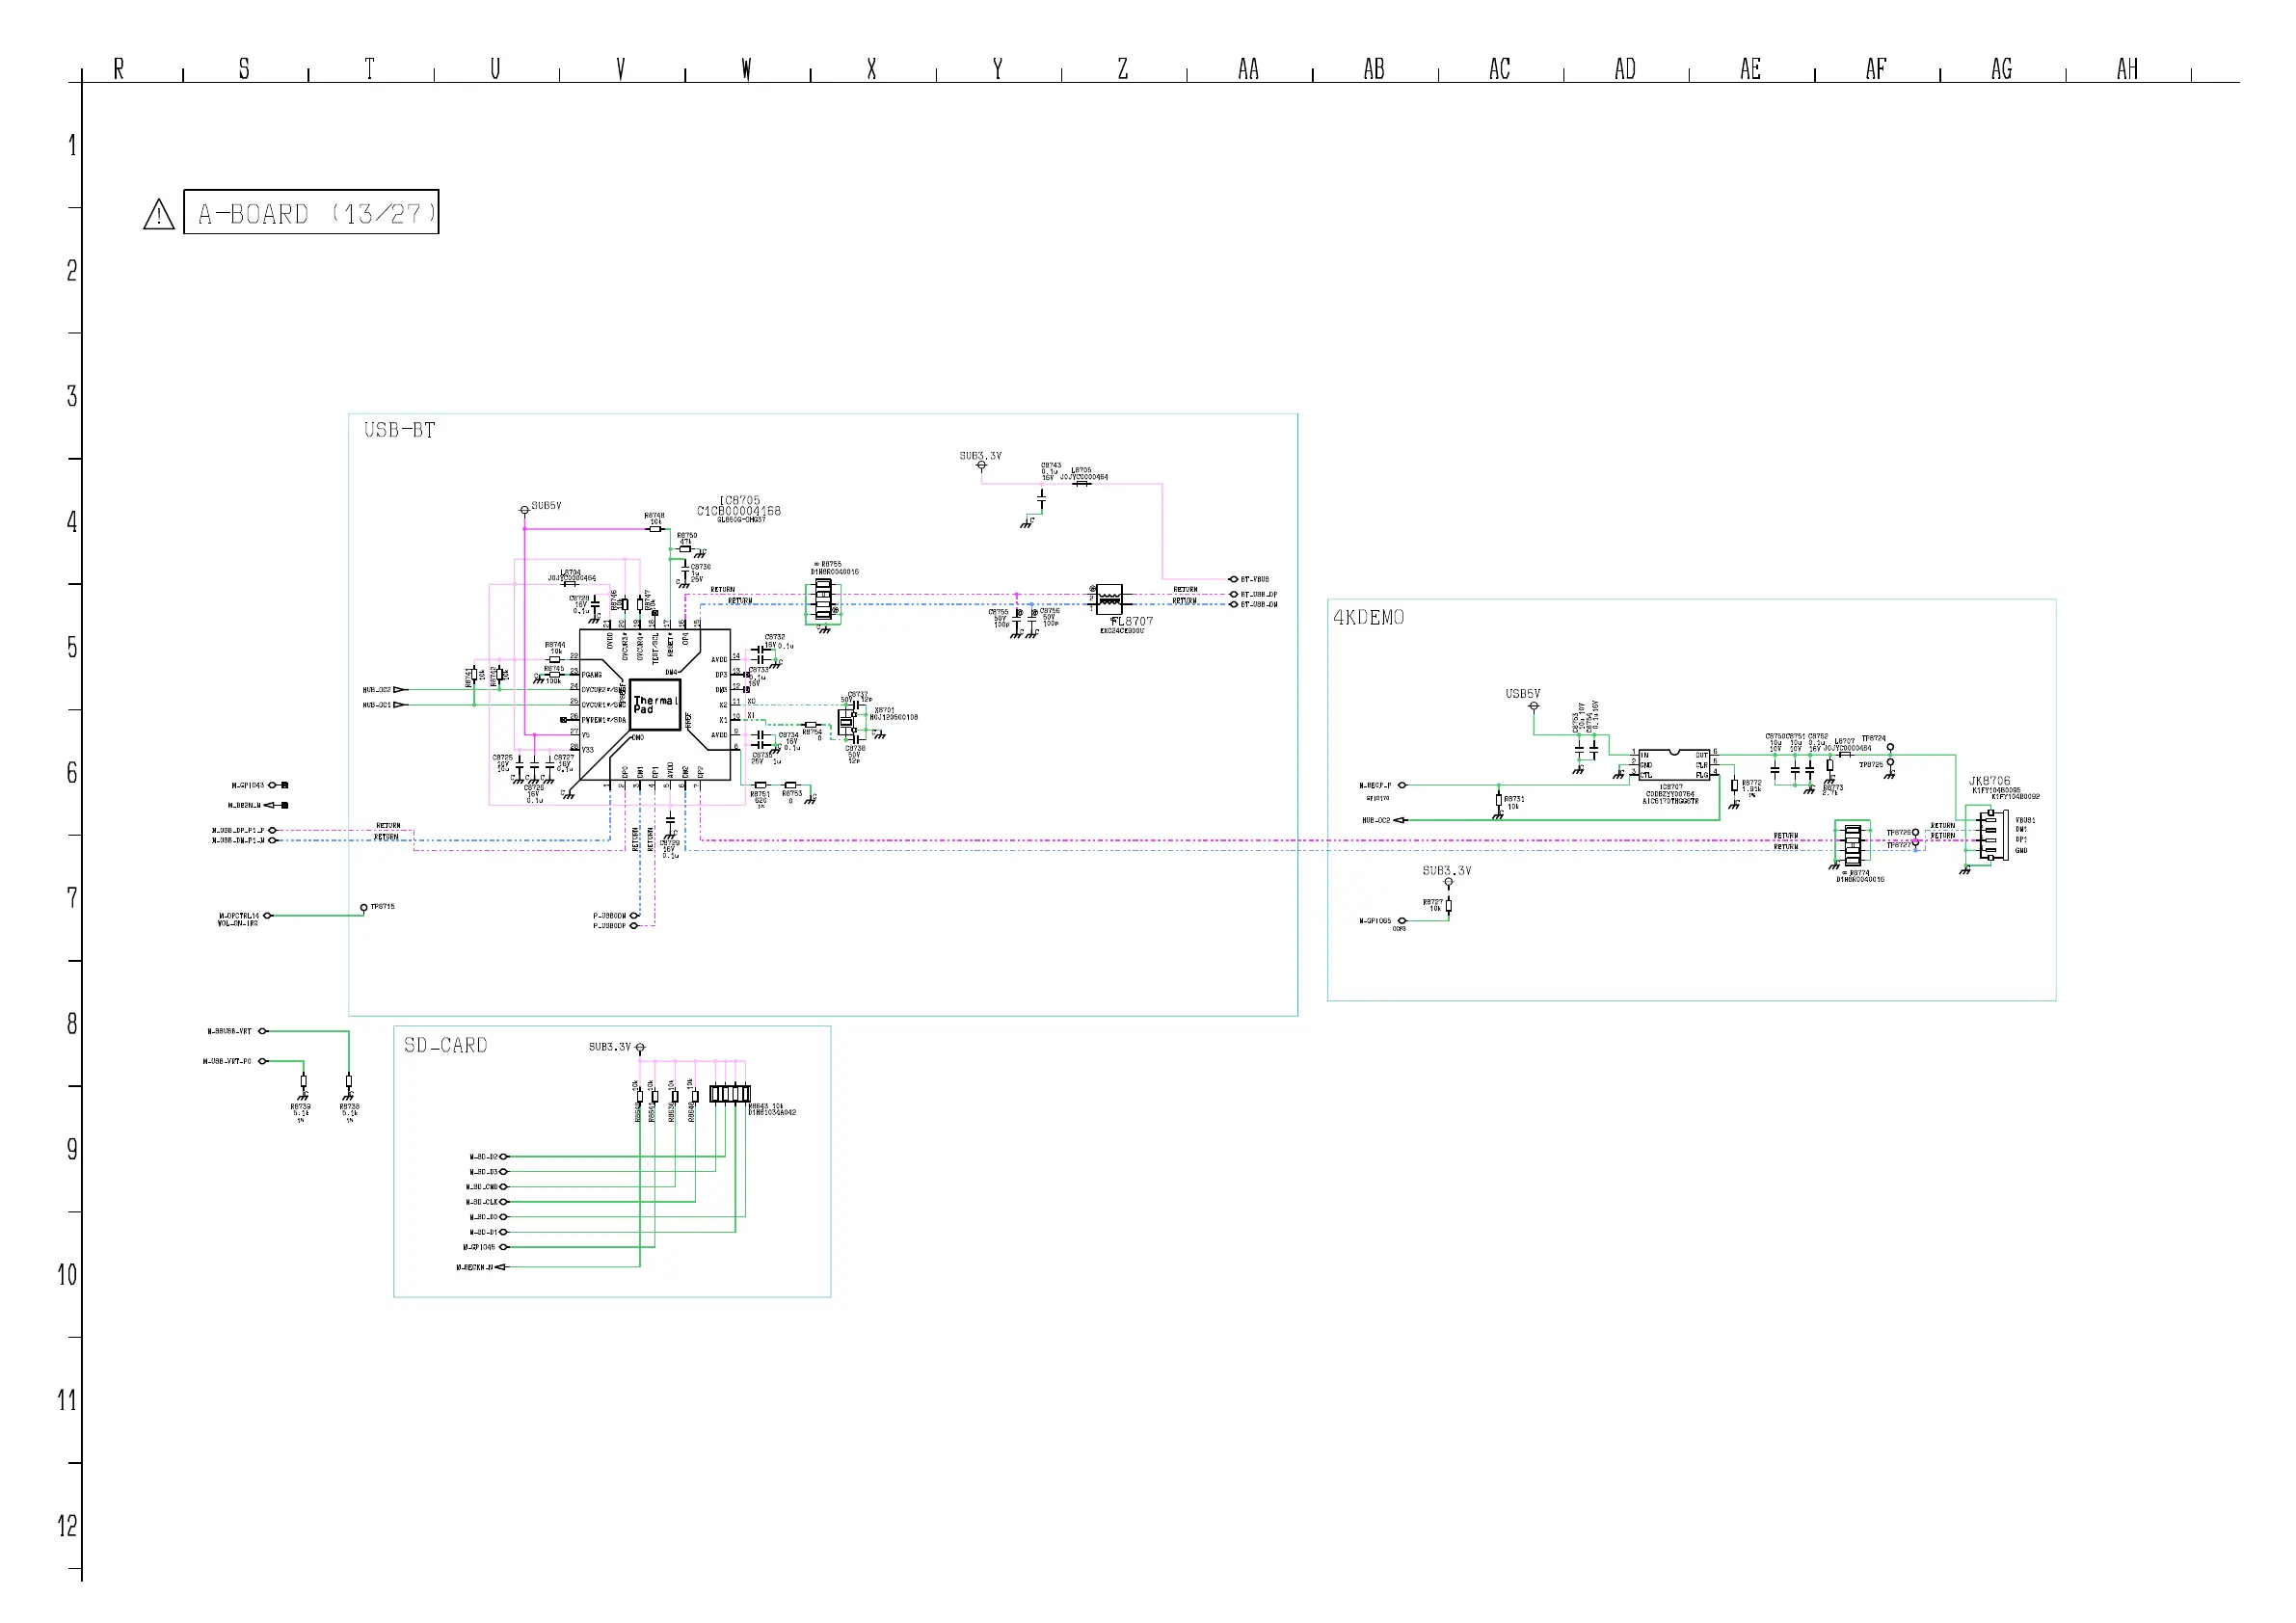Image resolution: width=2296 pixels, height=1623 pixels.
Task: Click the USB5V power terminal in 4KDEMO
Action: pyautogui.click(x=1533, y=707)
